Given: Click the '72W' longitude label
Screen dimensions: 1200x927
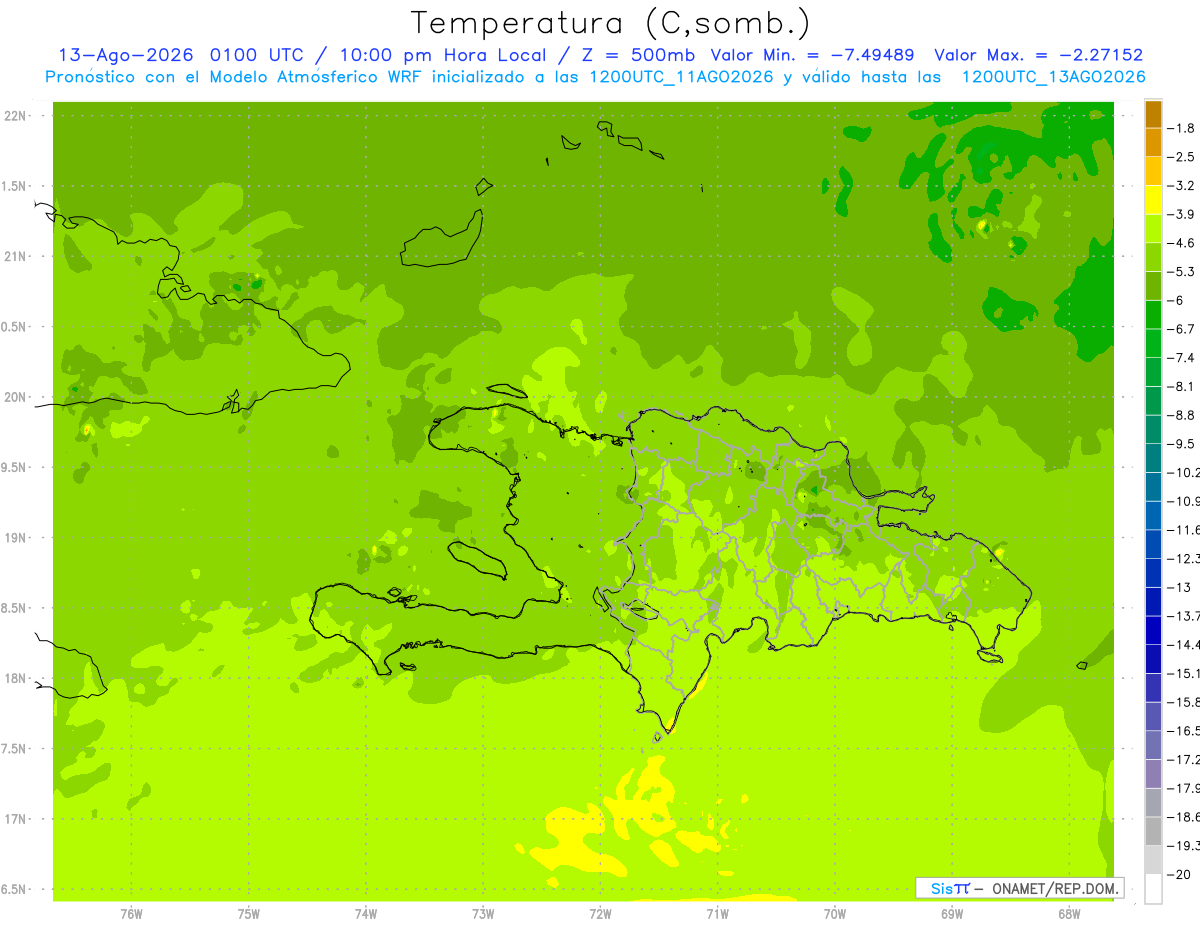Looking at the screenshot, I should pyautogui.click(x=600, y=914).
